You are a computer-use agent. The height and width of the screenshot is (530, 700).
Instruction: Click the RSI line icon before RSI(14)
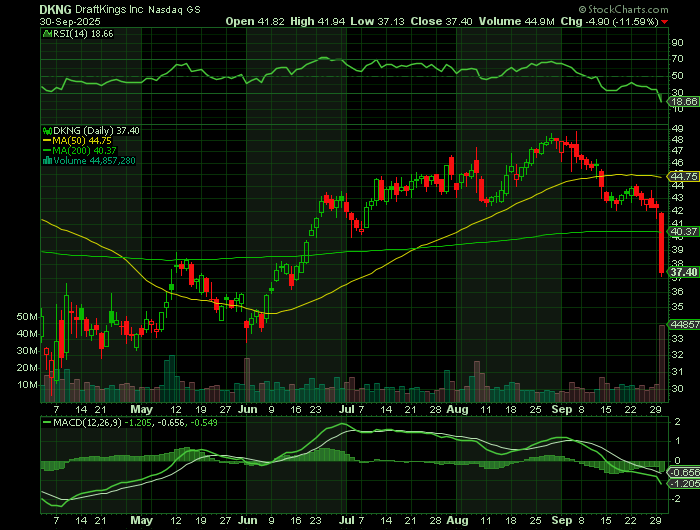click(x=47, y=33)
